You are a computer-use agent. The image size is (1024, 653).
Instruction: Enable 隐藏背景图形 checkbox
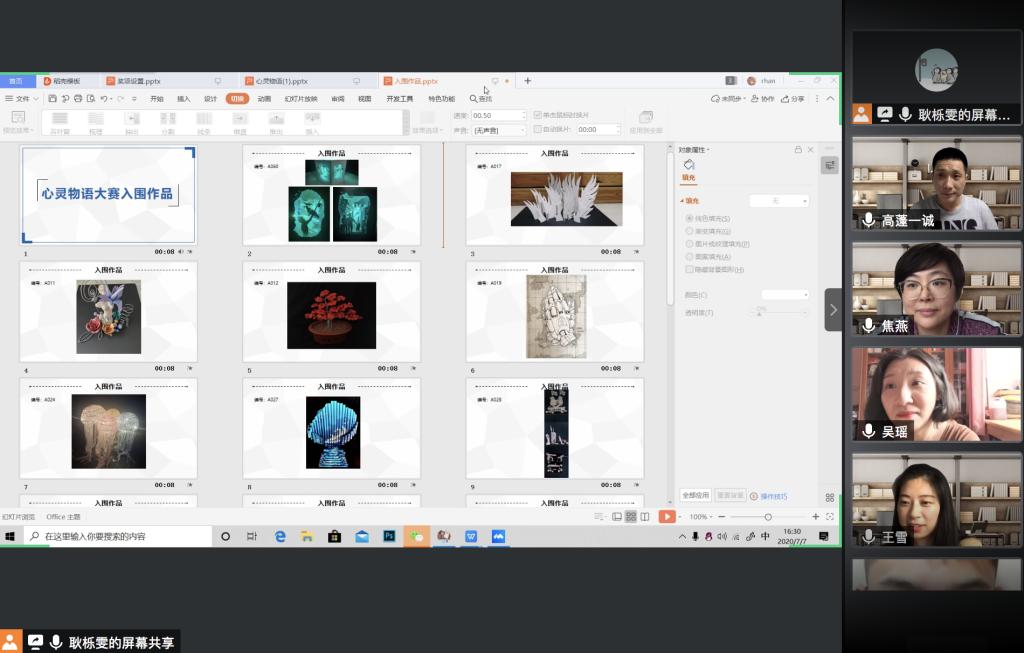pyautogui.click(x=689, y=270)
